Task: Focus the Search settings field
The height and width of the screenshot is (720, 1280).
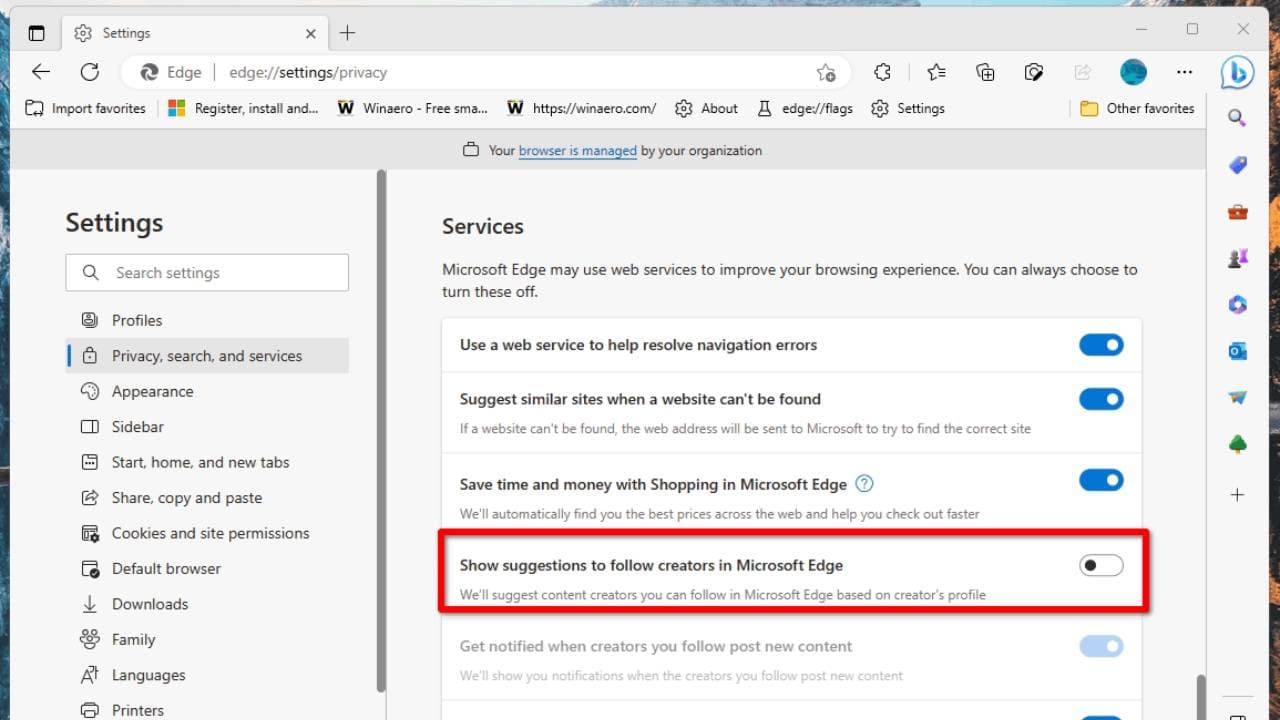Action: [207, 273]
